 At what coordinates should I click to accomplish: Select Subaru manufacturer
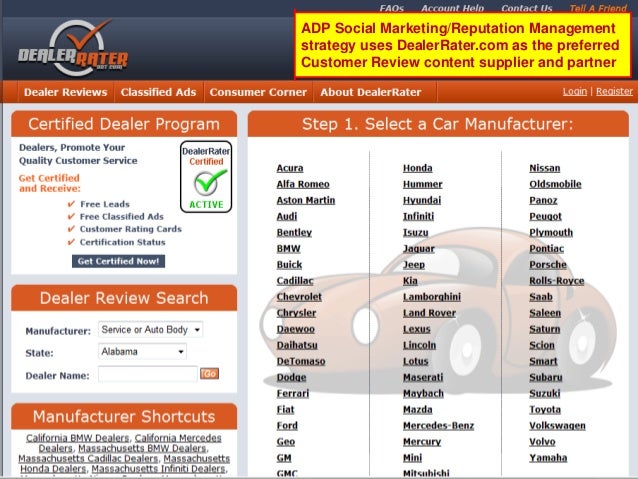point(546,378)
